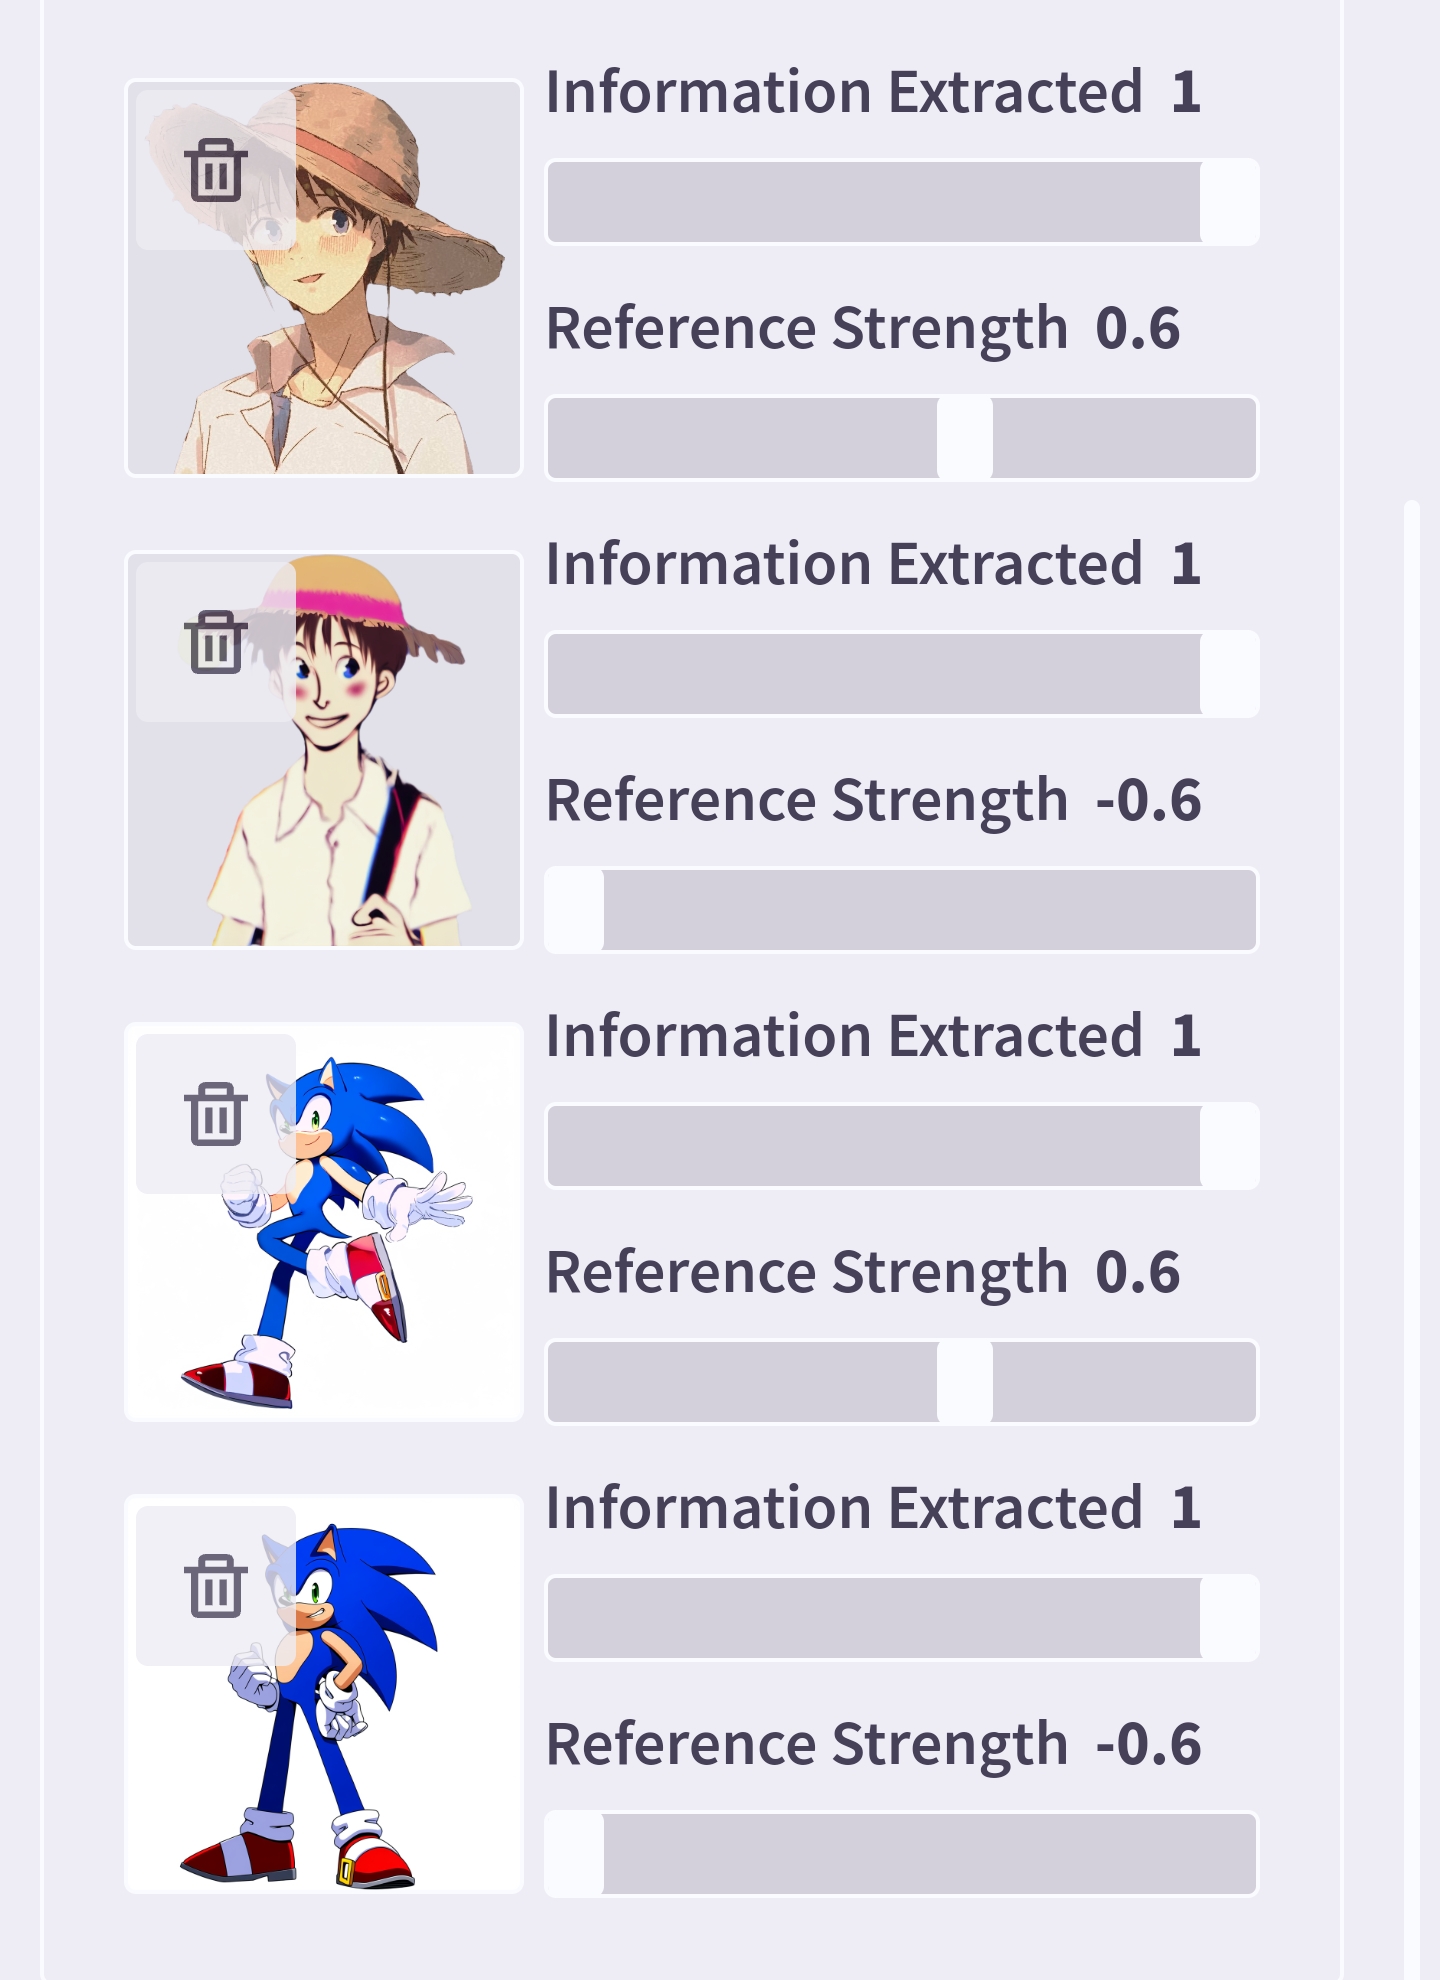The image size is (1440, 1980).
Task: Remove the running Sonic reference image
Action: (x=215, y=1114)
